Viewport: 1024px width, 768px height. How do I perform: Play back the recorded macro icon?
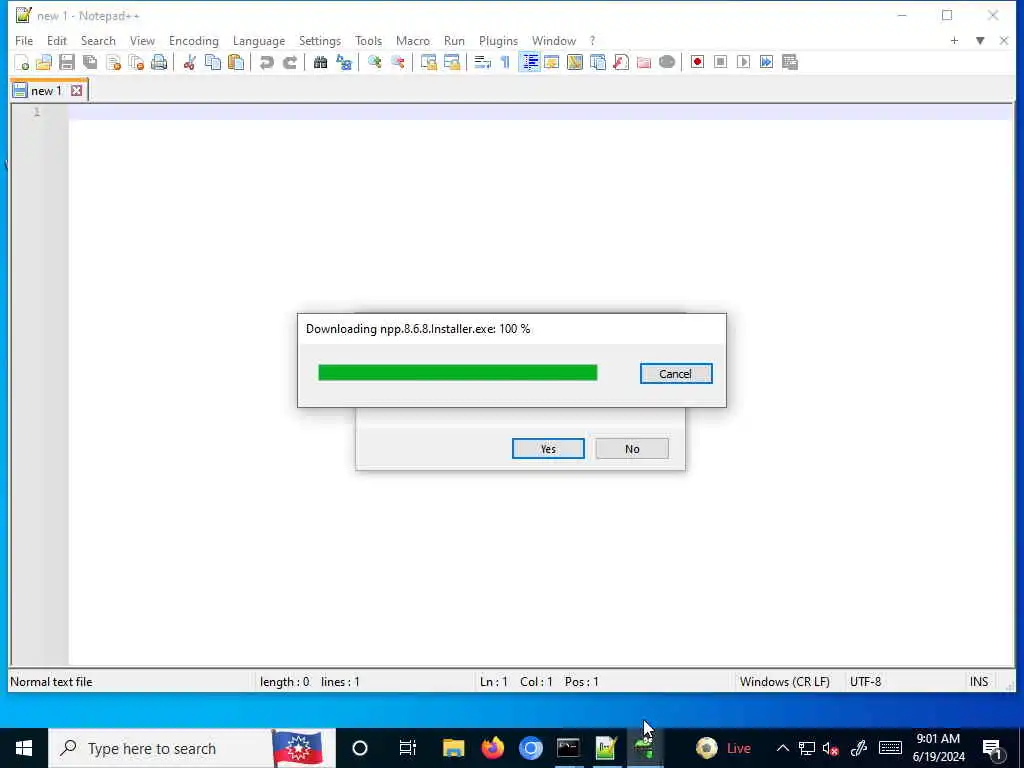[743, 62]
